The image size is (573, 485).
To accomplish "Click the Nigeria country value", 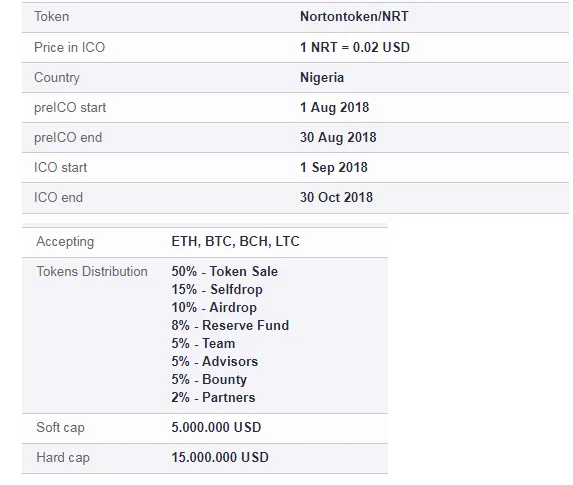I will point(322,77).
